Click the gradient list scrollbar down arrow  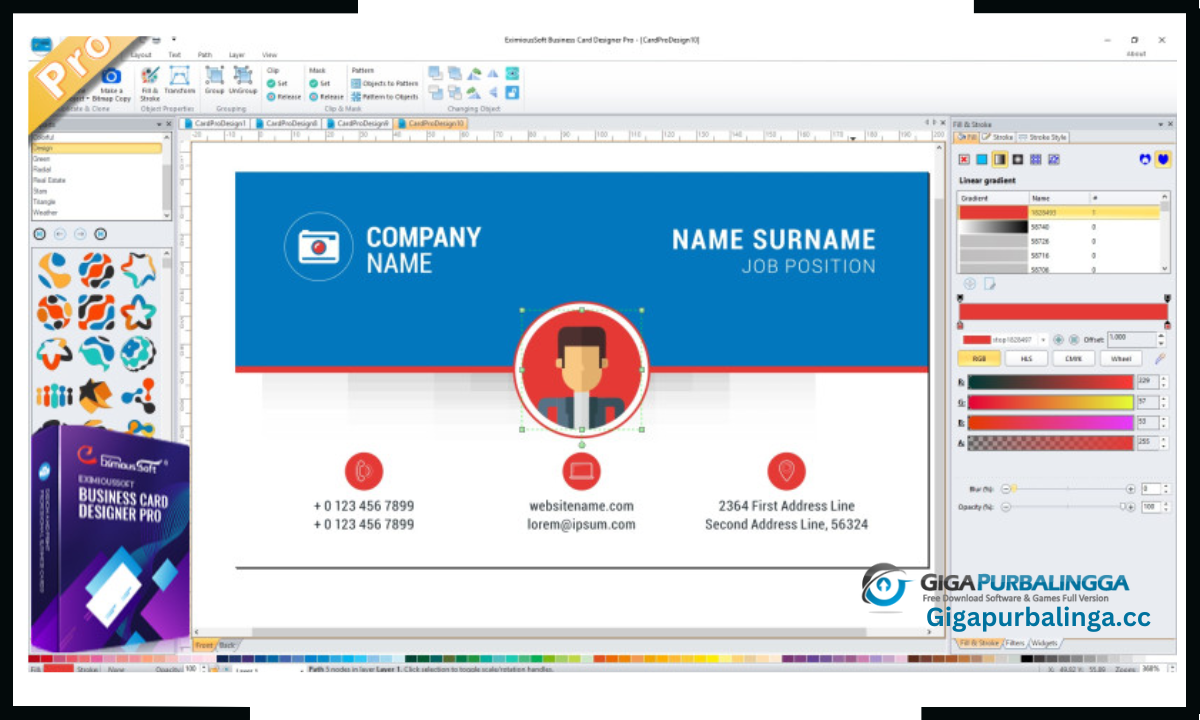tap(1164, 269)
